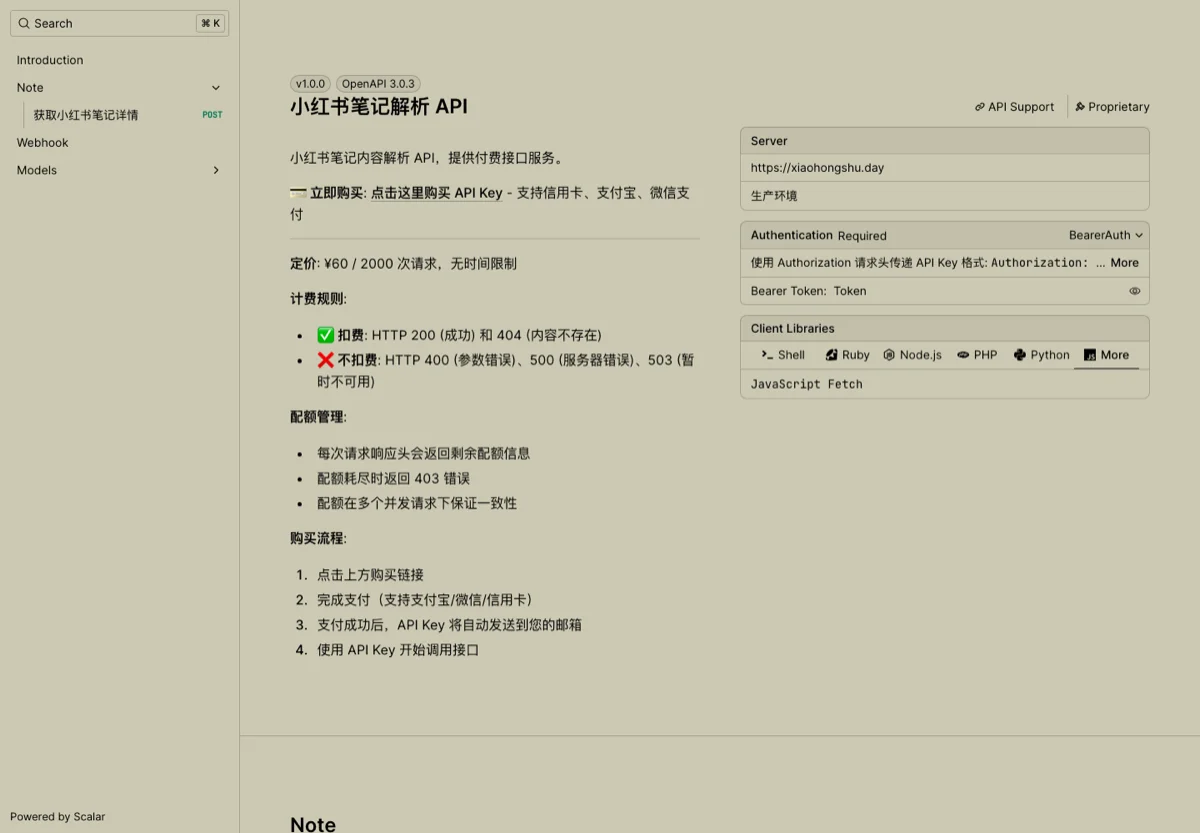The image size is (1200, 833).
Task: Click the red cross 不扣费 icon
Action: (325, 360)
